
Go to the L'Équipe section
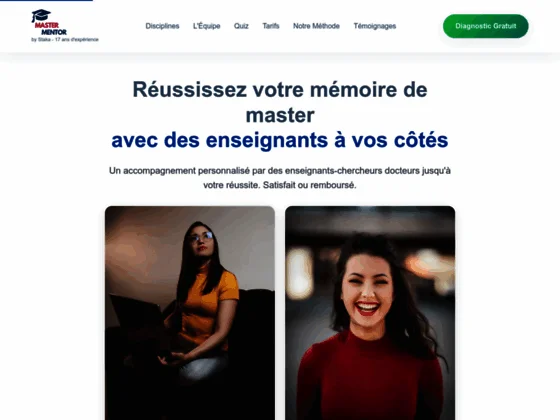pos(206,26)
